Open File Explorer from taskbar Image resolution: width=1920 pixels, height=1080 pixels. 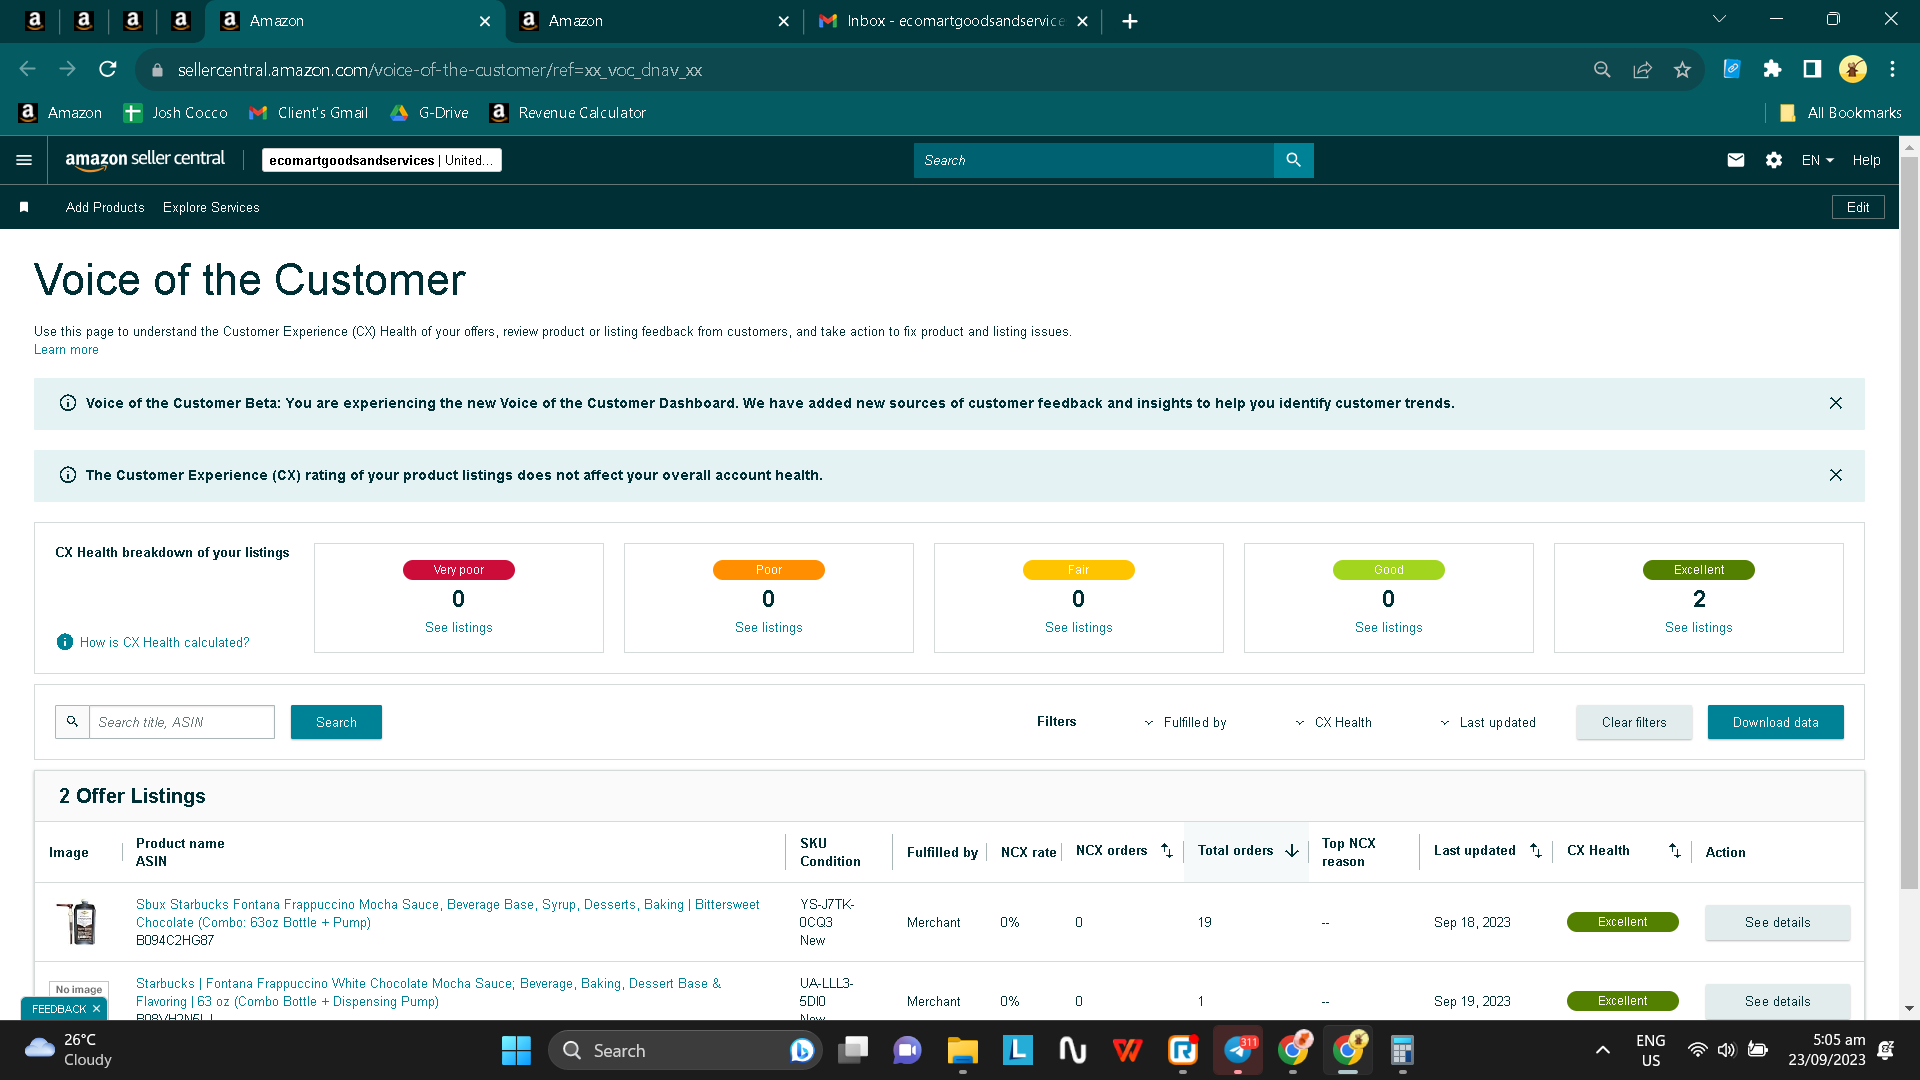pyautogui.click(x=962, y=1050)
